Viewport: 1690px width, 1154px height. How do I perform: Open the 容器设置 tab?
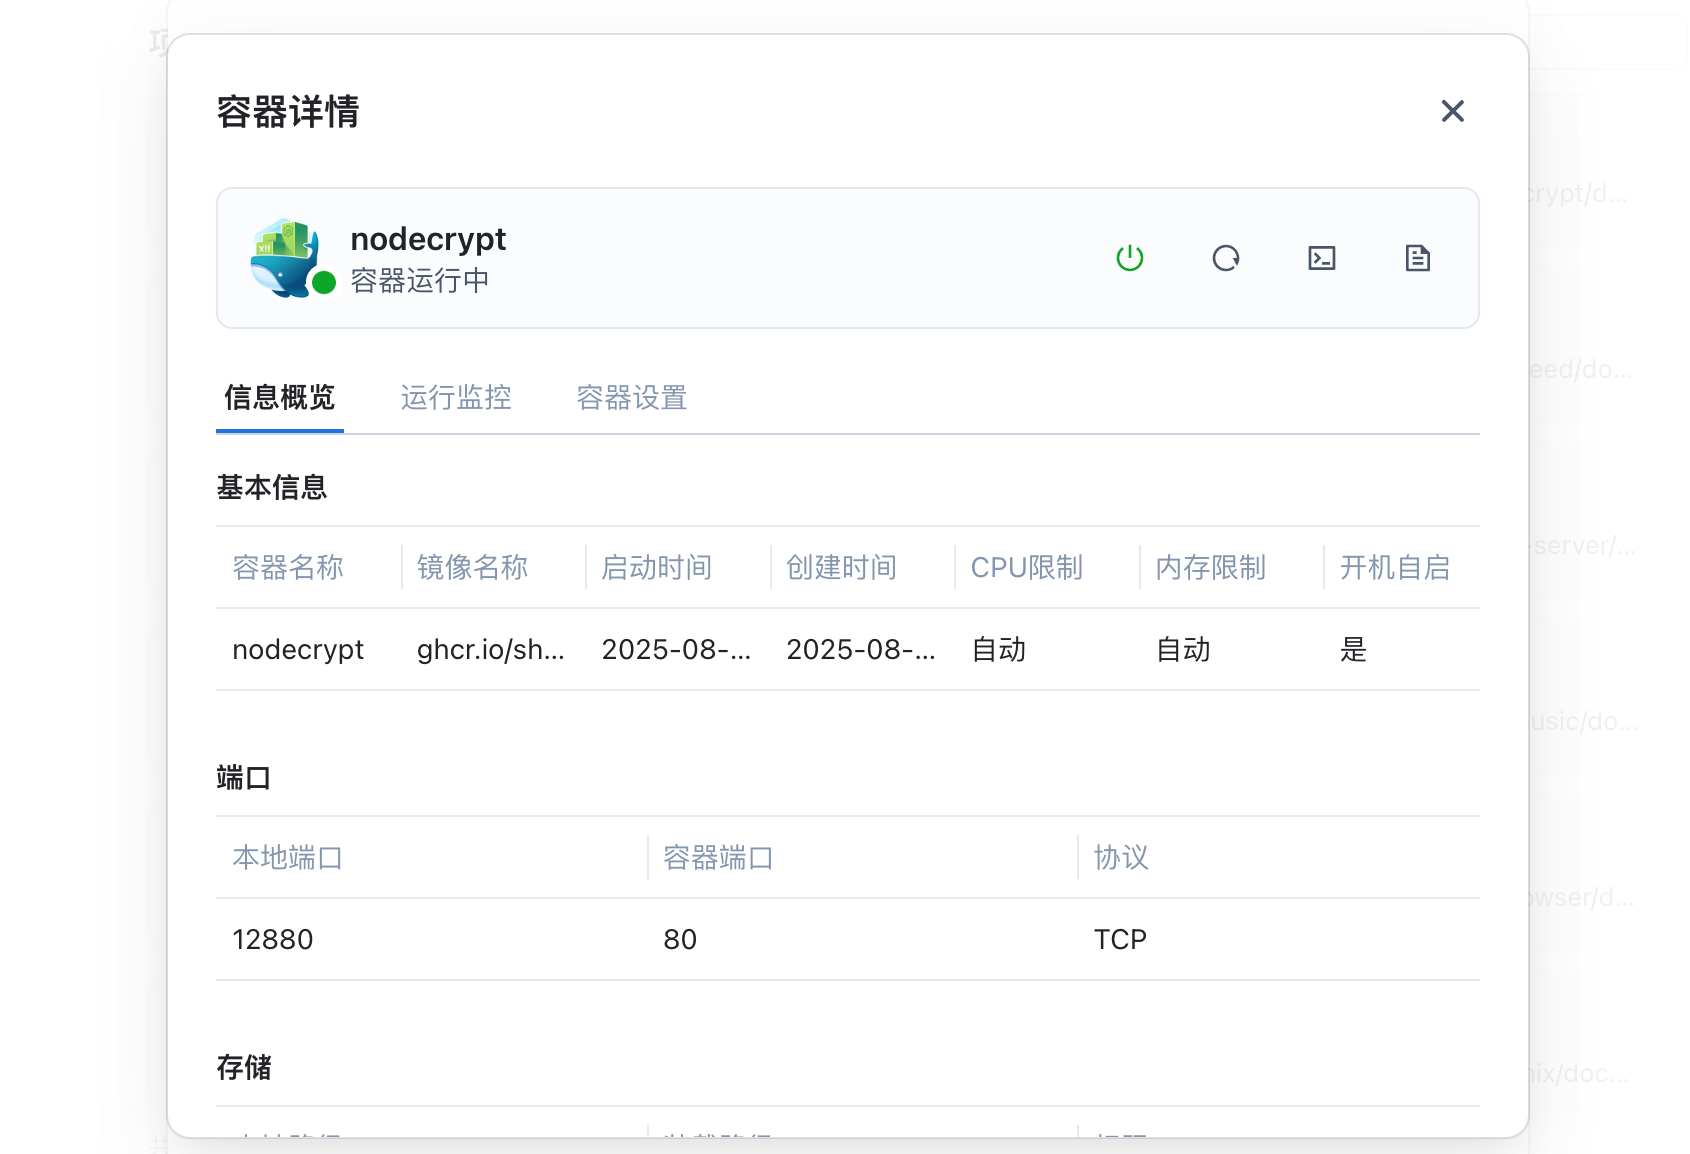(x=632, y=398)
